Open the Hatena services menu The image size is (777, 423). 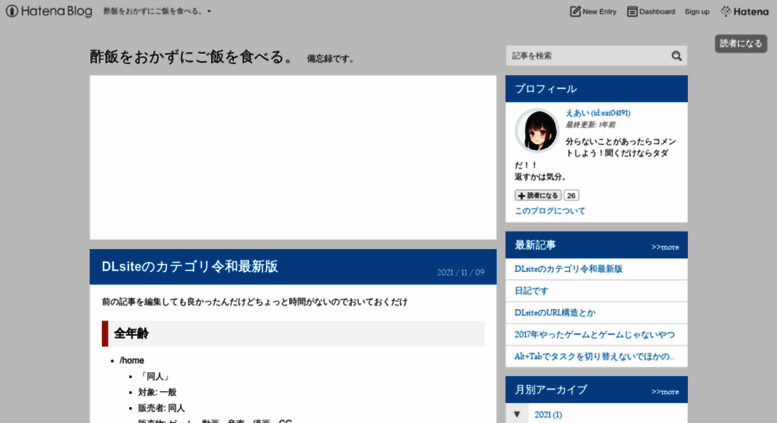744,11
